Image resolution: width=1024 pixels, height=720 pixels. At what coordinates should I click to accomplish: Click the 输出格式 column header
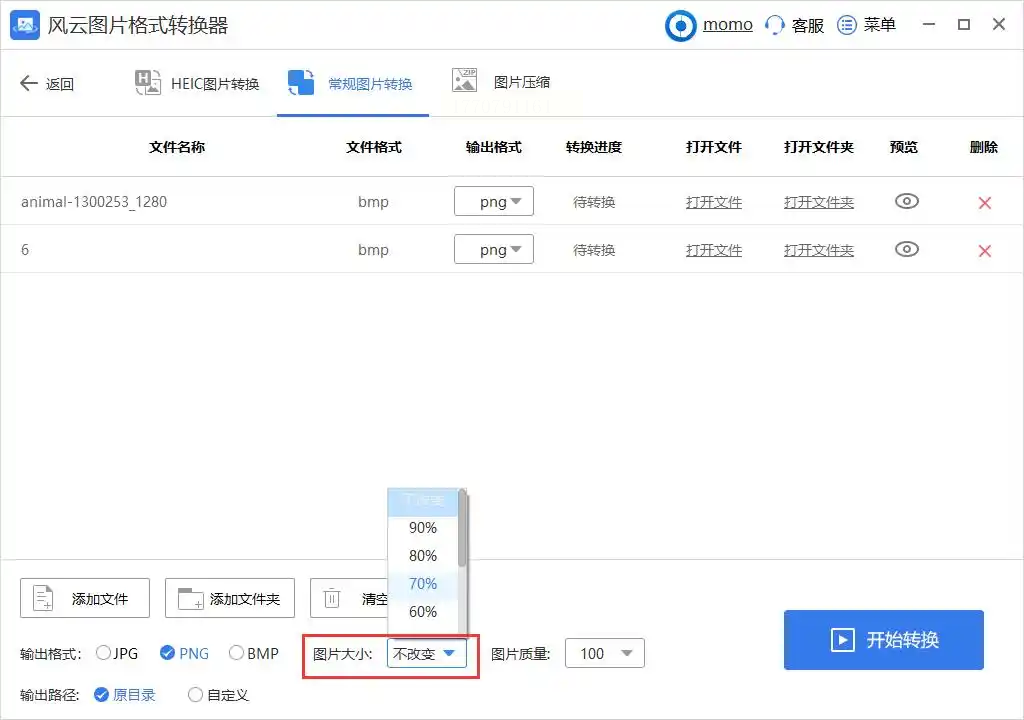(x=494, y=147)
